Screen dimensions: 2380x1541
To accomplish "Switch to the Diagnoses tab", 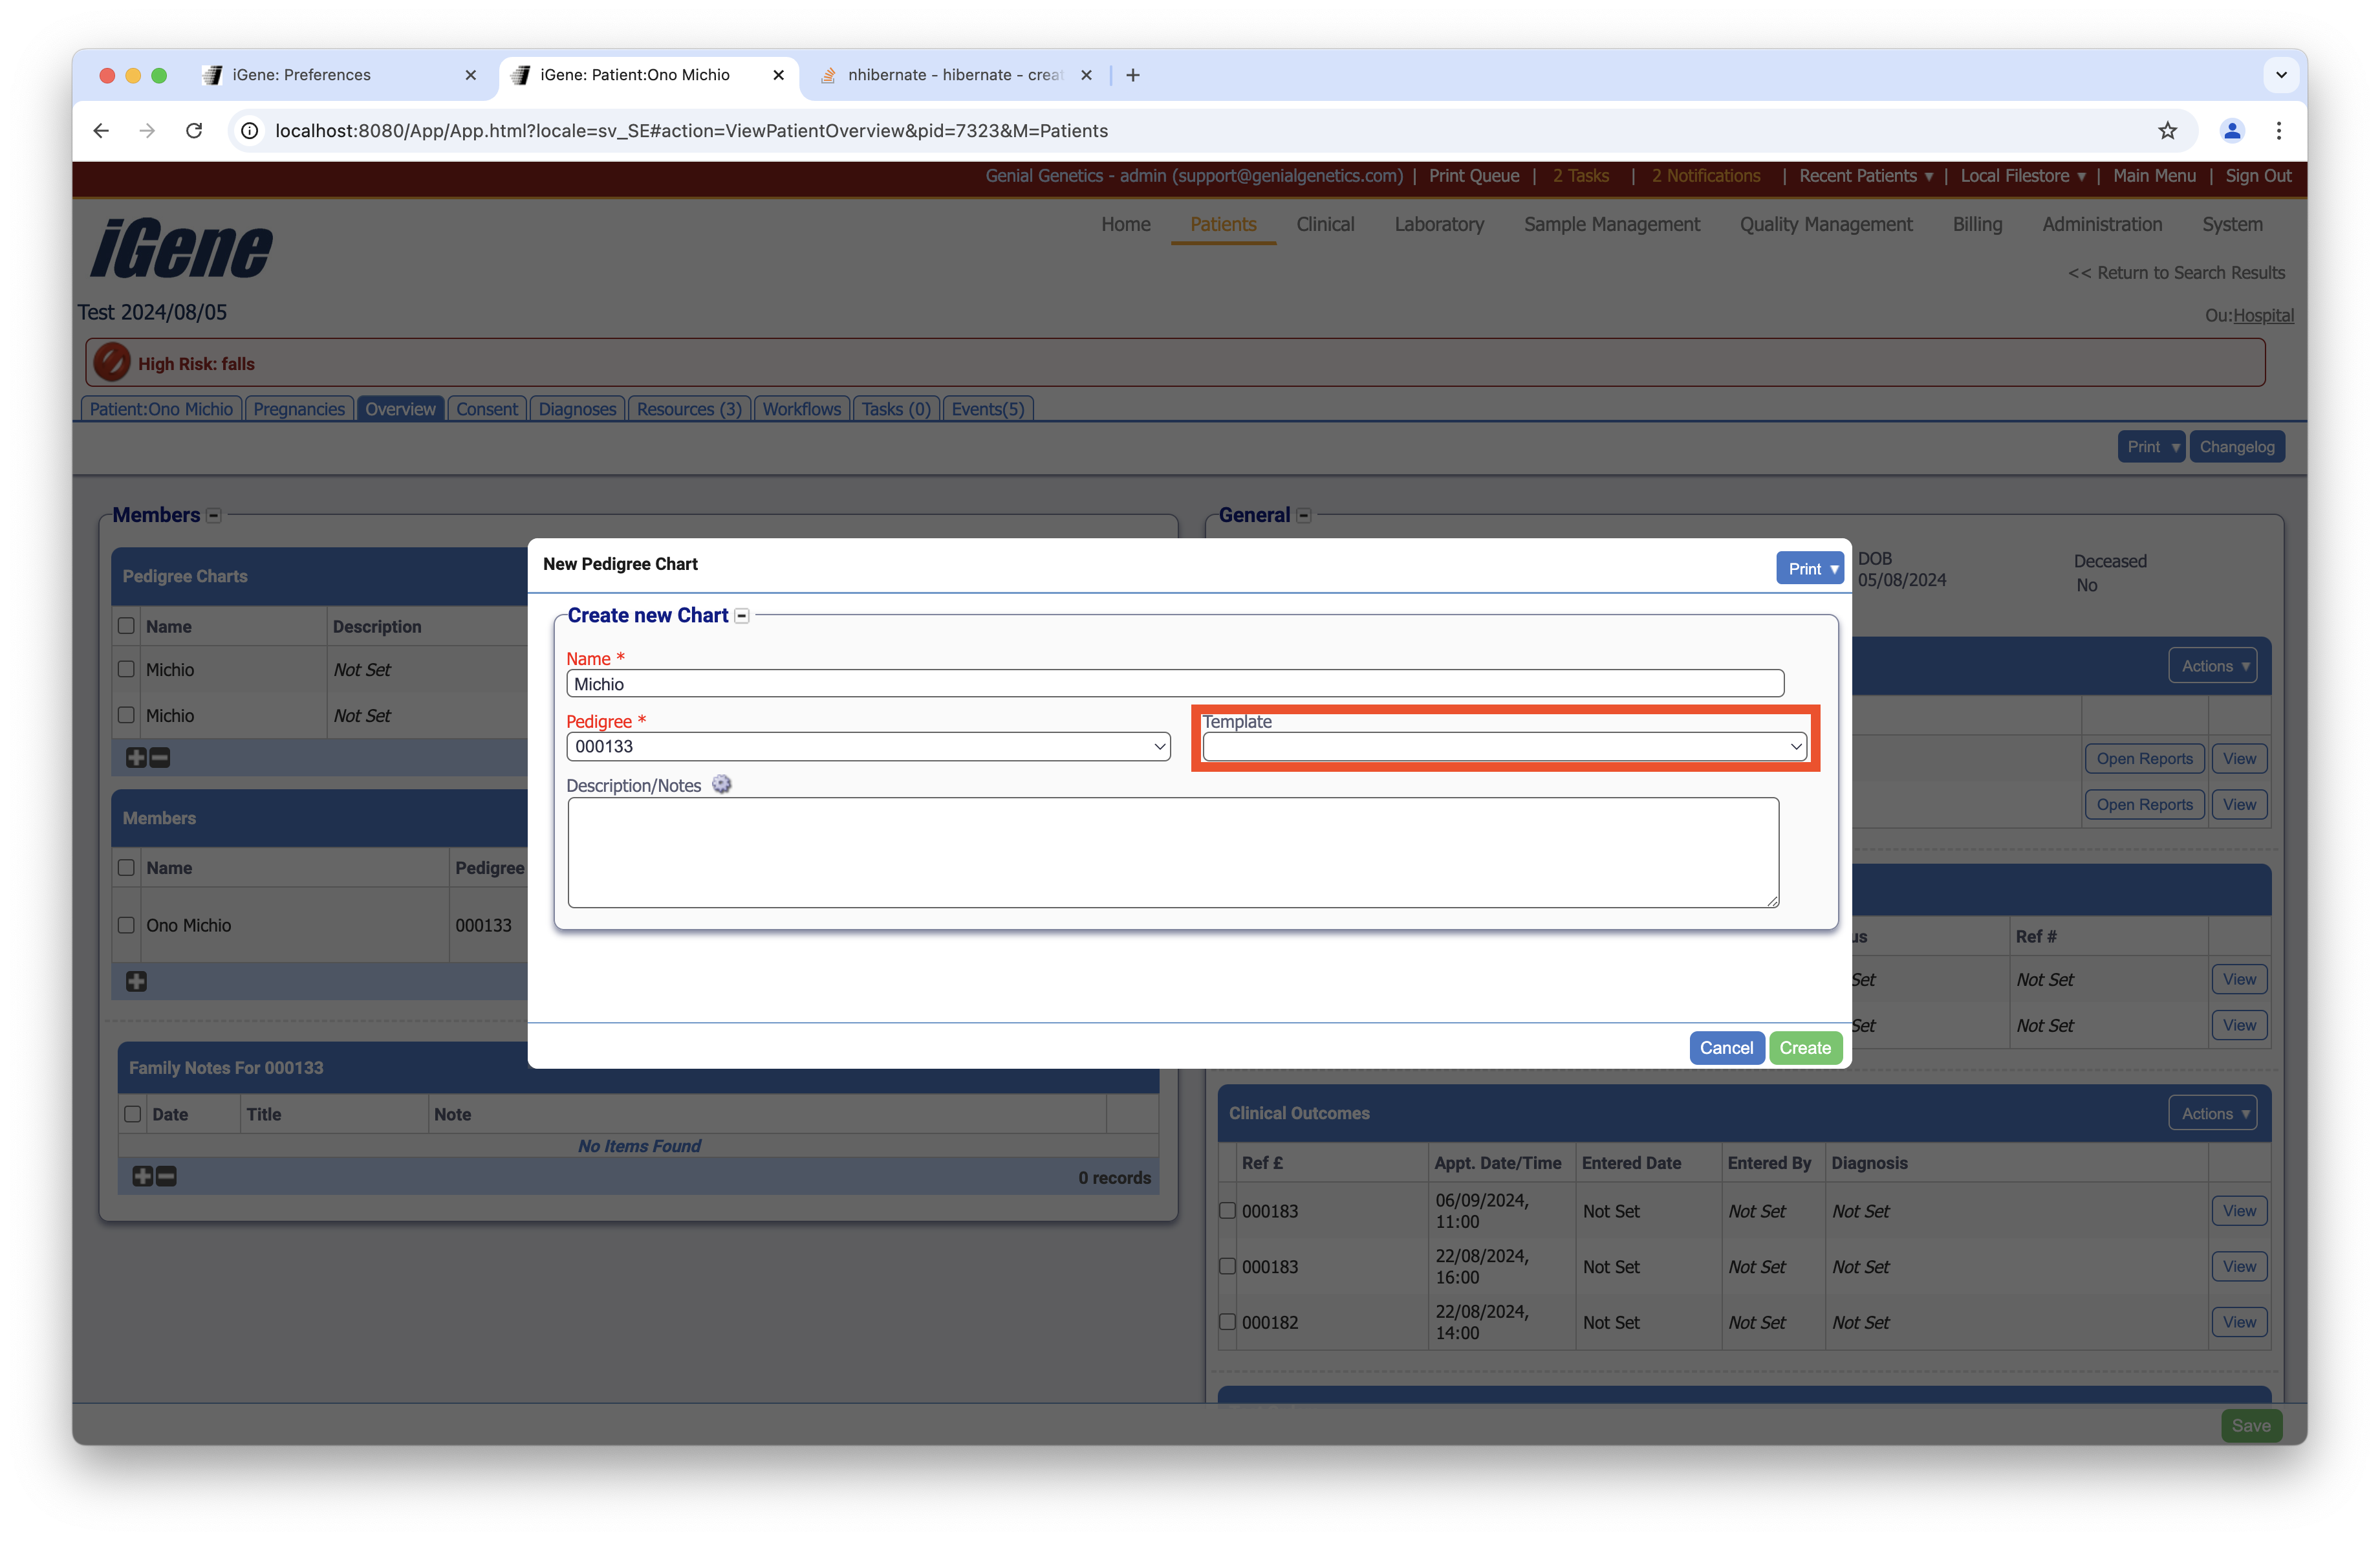I will point(577,409).
